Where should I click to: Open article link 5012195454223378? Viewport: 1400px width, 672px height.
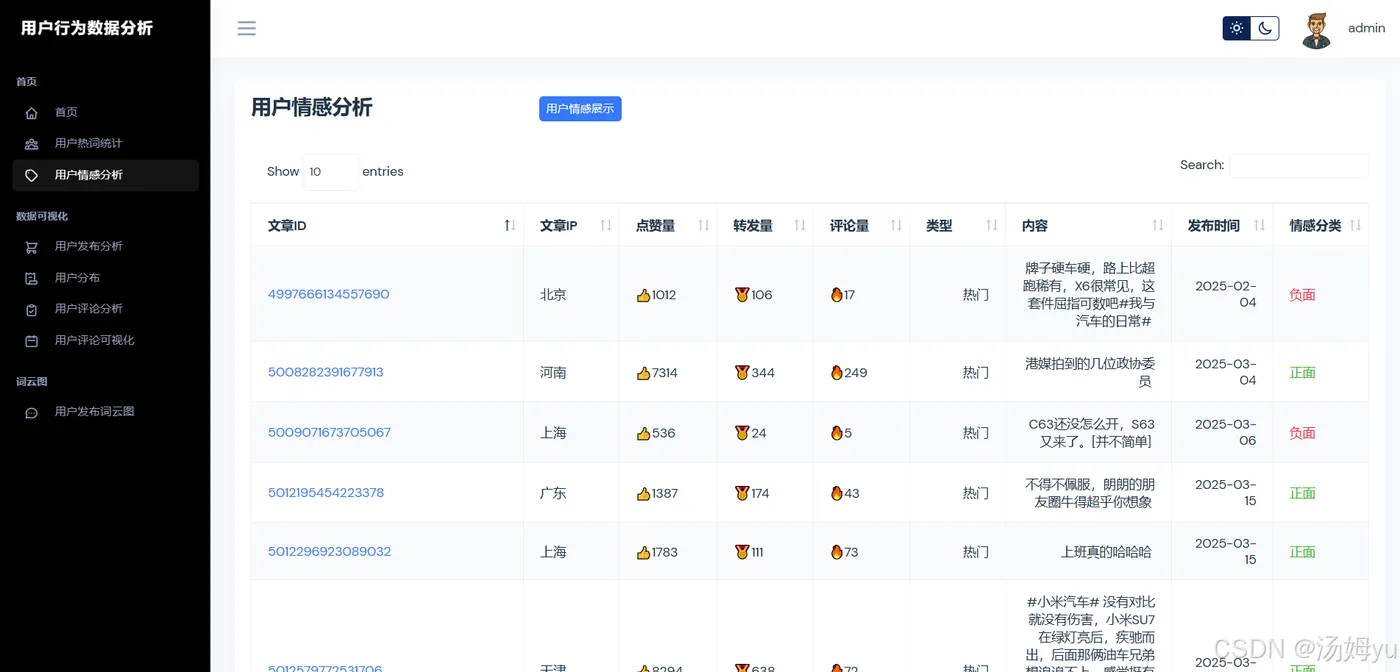(326, 493)
